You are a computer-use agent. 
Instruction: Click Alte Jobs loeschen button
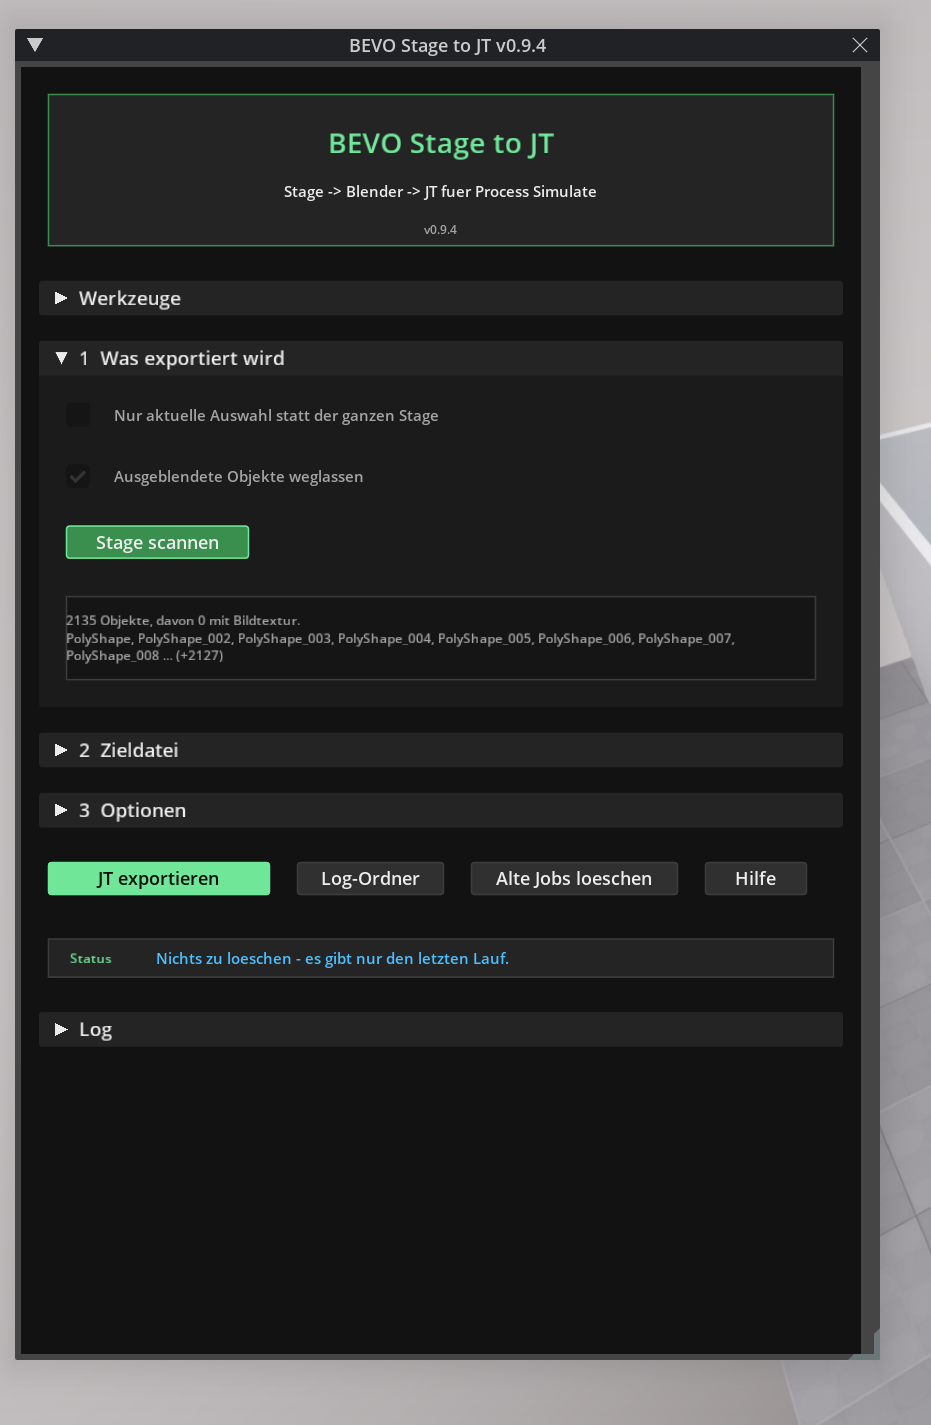click(574, 878)
